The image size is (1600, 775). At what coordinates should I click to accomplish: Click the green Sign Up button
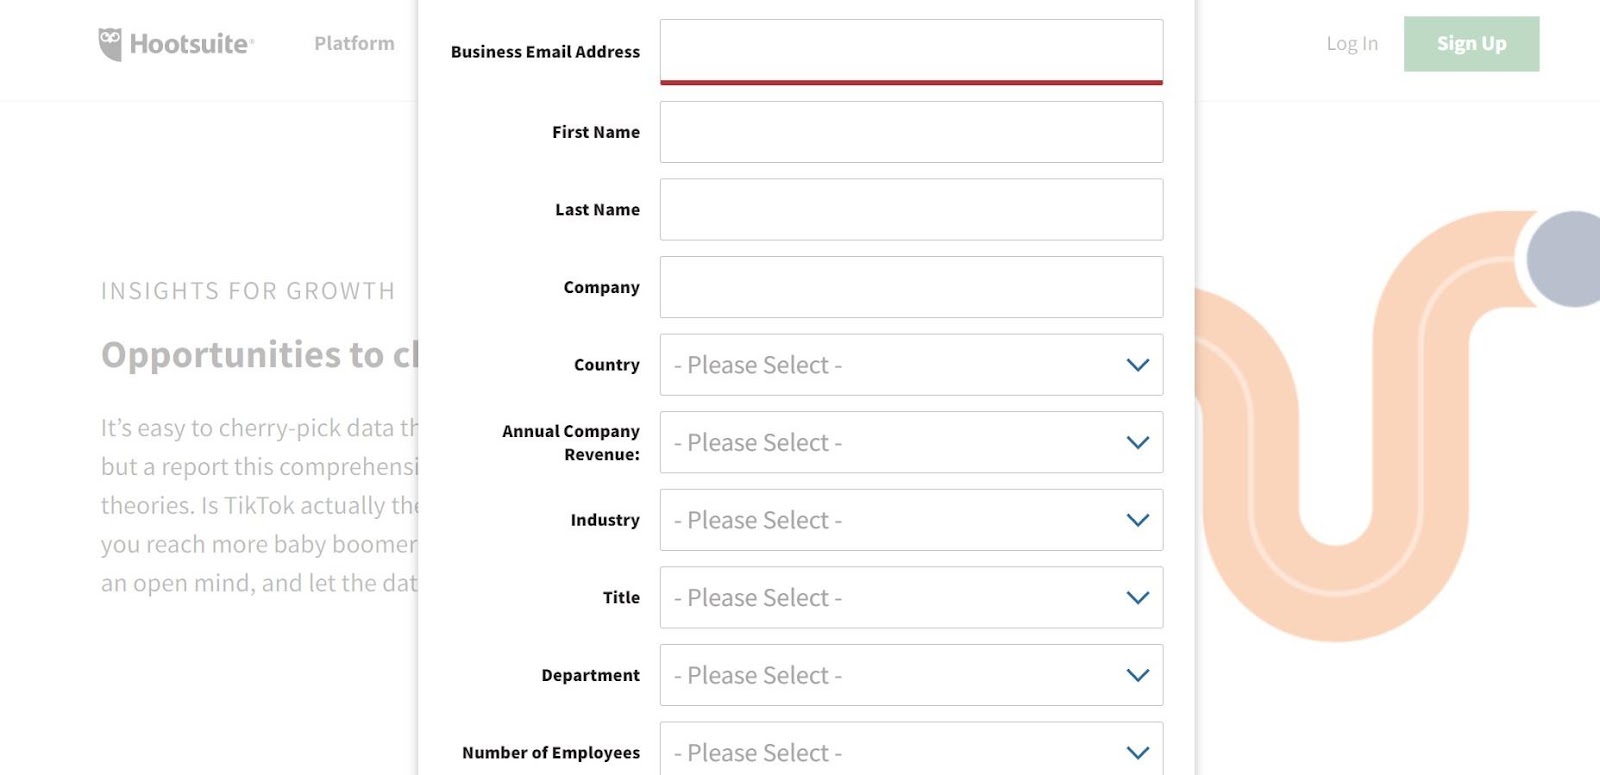tap(1471, 44)
